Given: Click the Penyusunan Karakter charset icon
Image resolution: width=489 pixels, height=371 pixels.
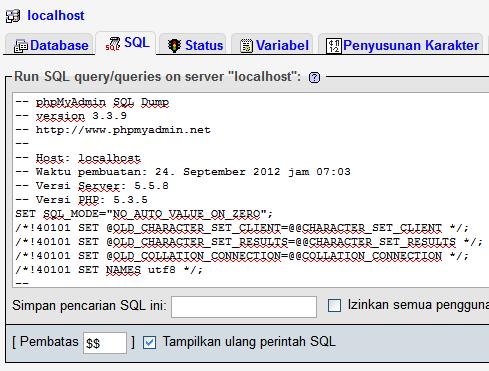Looking at the screenshot, I should pyautogui.click(x=333, y=46).
